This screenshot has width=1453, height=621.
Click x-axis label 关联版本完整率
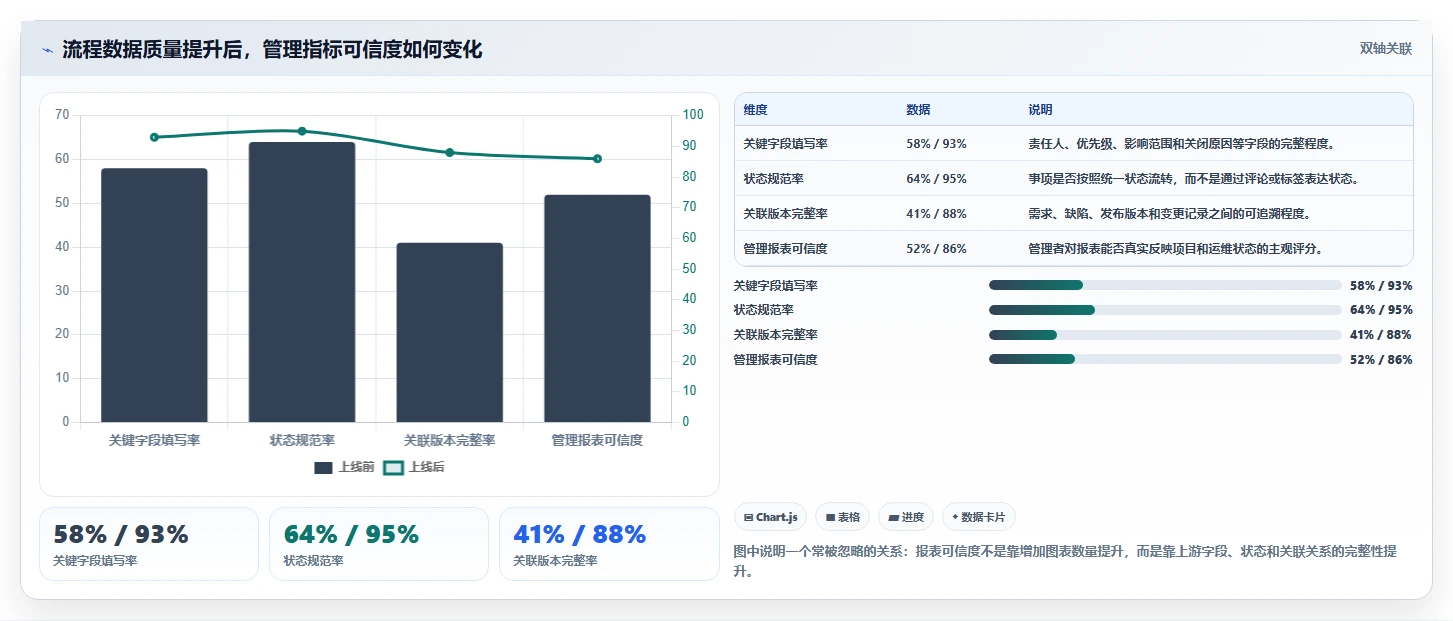click(449, 440)
